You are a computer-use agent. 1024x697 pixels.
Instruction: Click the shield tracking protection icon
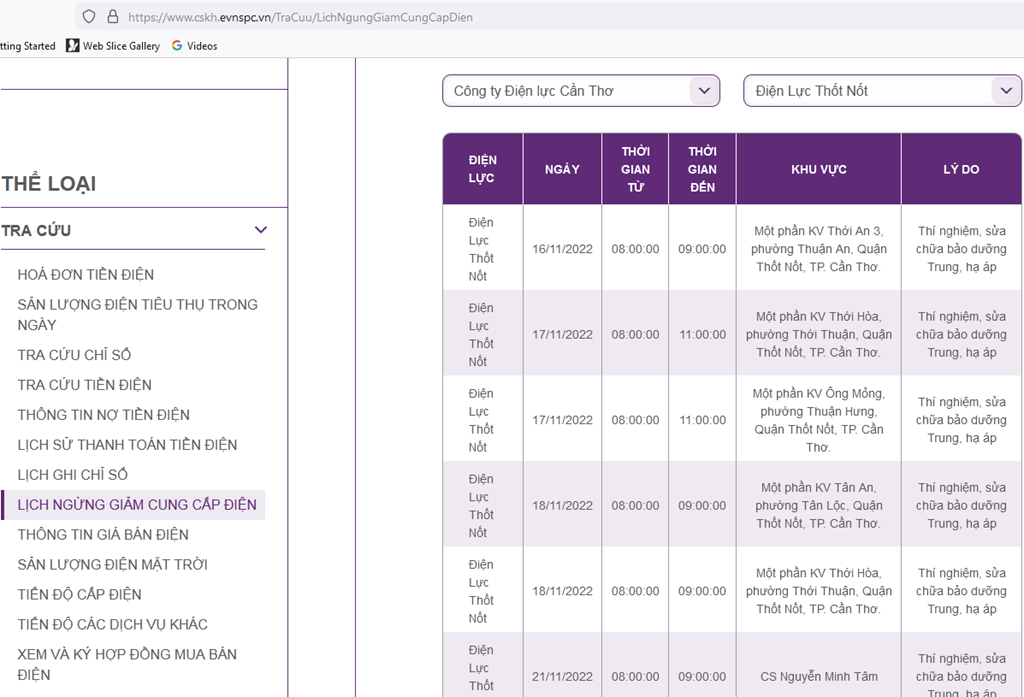point(89,17)
